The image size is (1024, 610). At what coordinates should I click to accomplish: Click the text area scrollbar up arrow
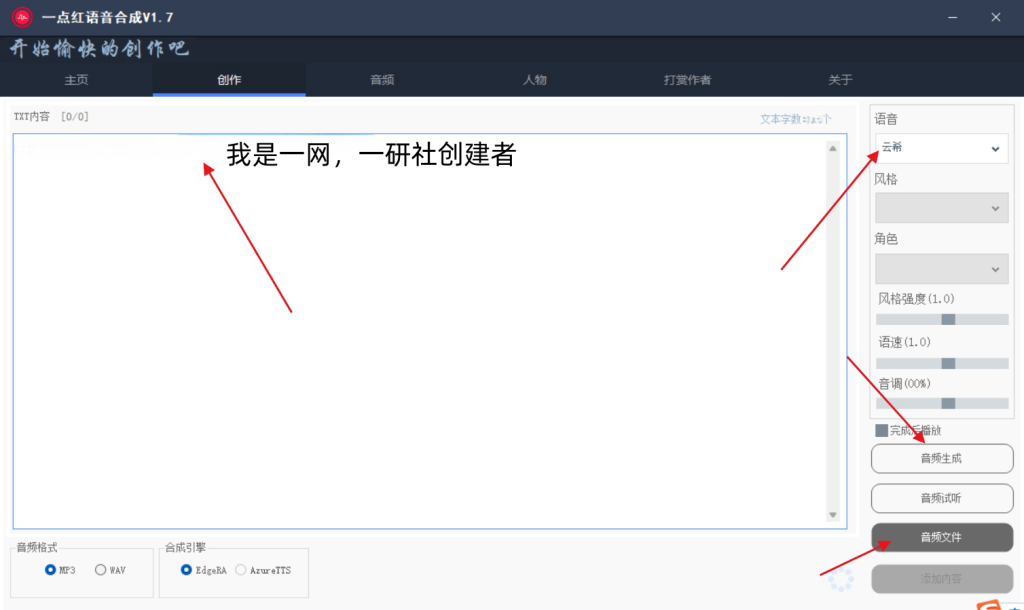(x=832, y=149)
